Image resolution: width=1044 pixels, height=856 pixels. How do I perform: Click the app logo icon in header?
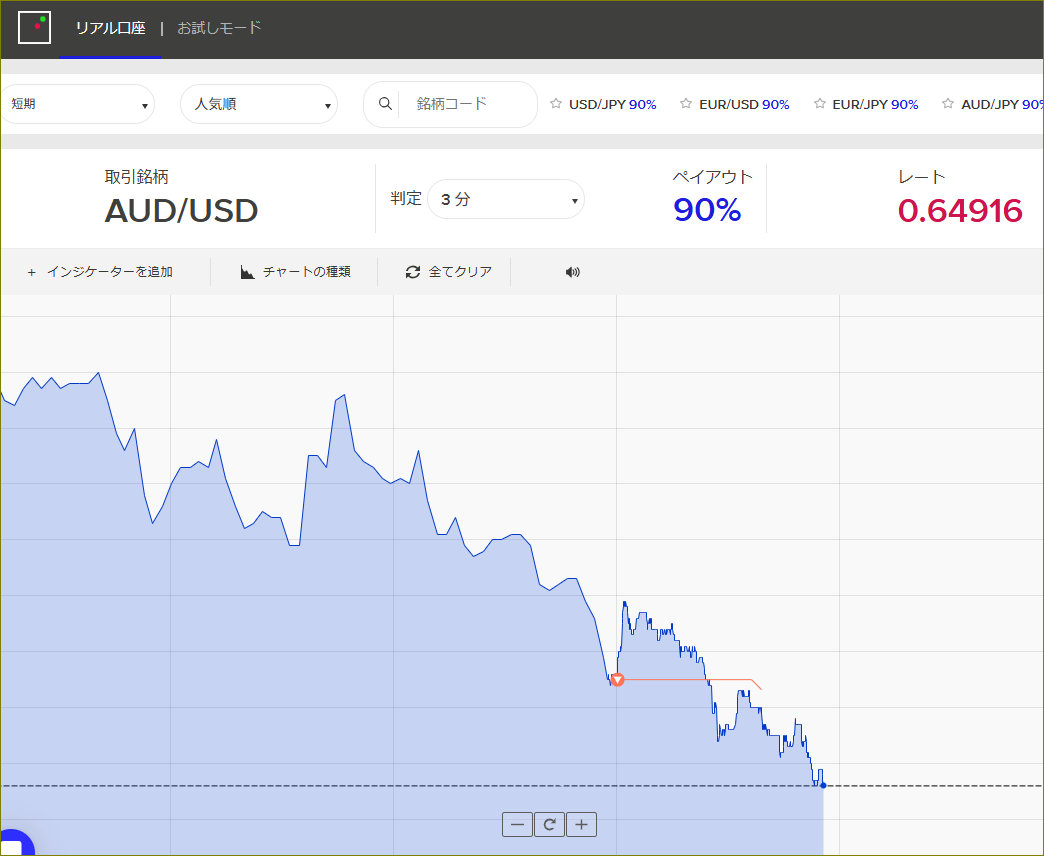coord(34,28)
